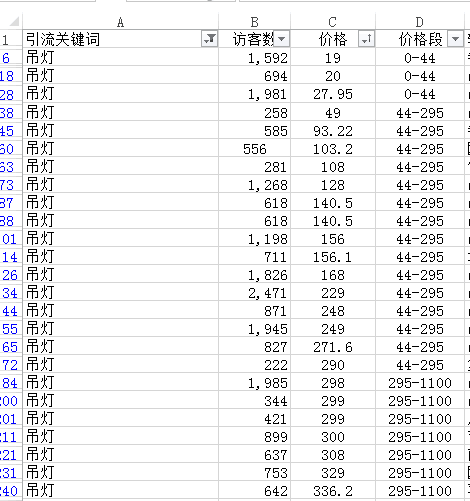Open filter dropdown for 价格段 column
Screen dimensions: 470x501
pos(455,39)
